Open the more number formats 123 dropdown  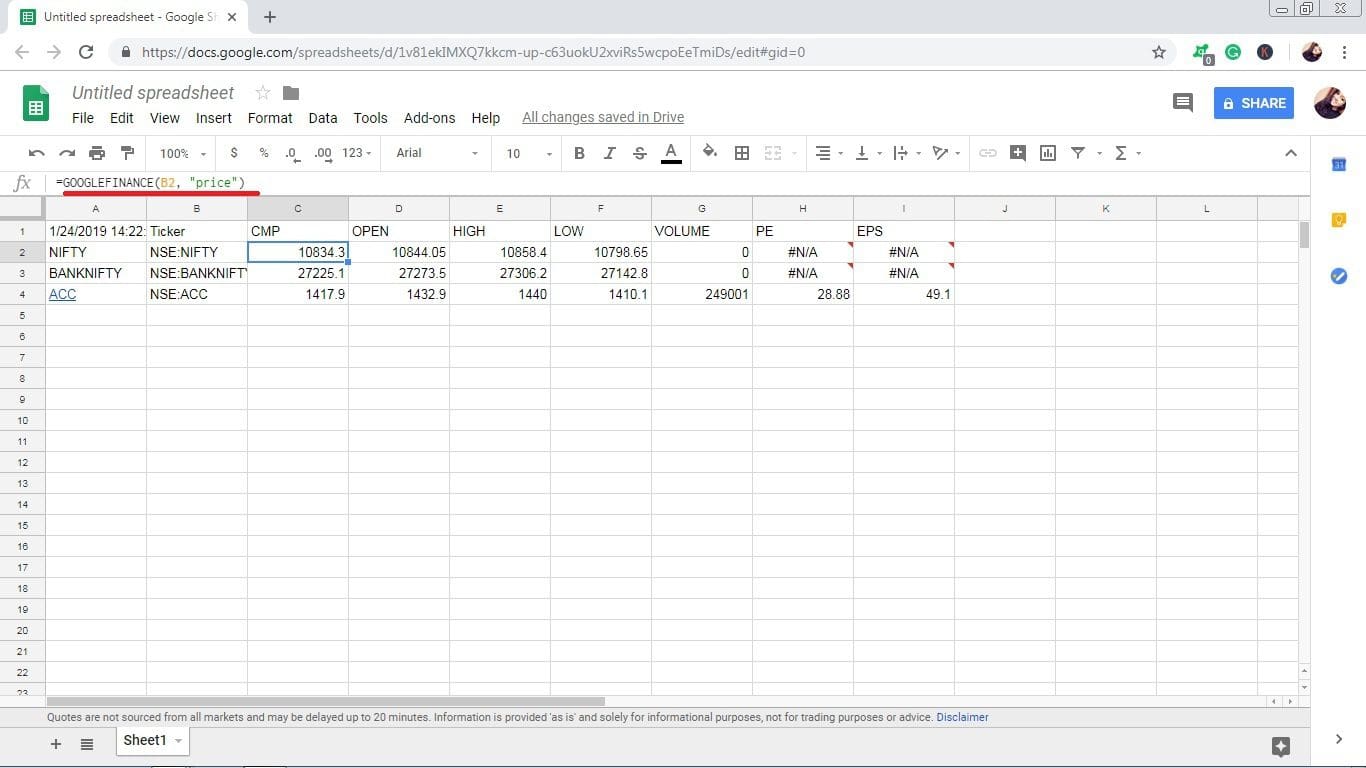pos(357,153)
